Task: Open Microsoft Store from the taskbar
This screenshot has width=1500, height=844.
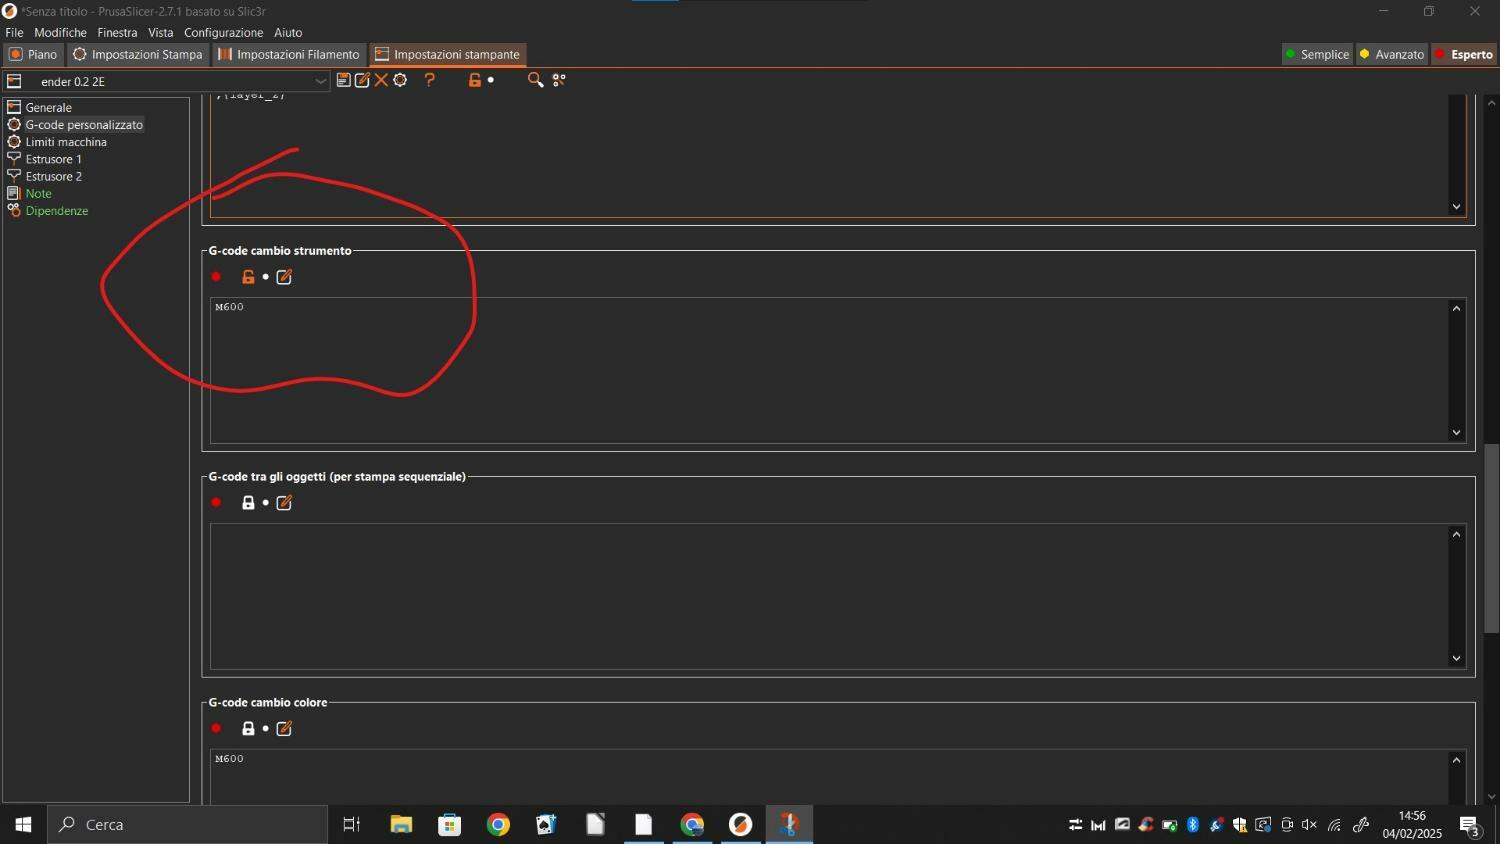Action: (450, 825)
